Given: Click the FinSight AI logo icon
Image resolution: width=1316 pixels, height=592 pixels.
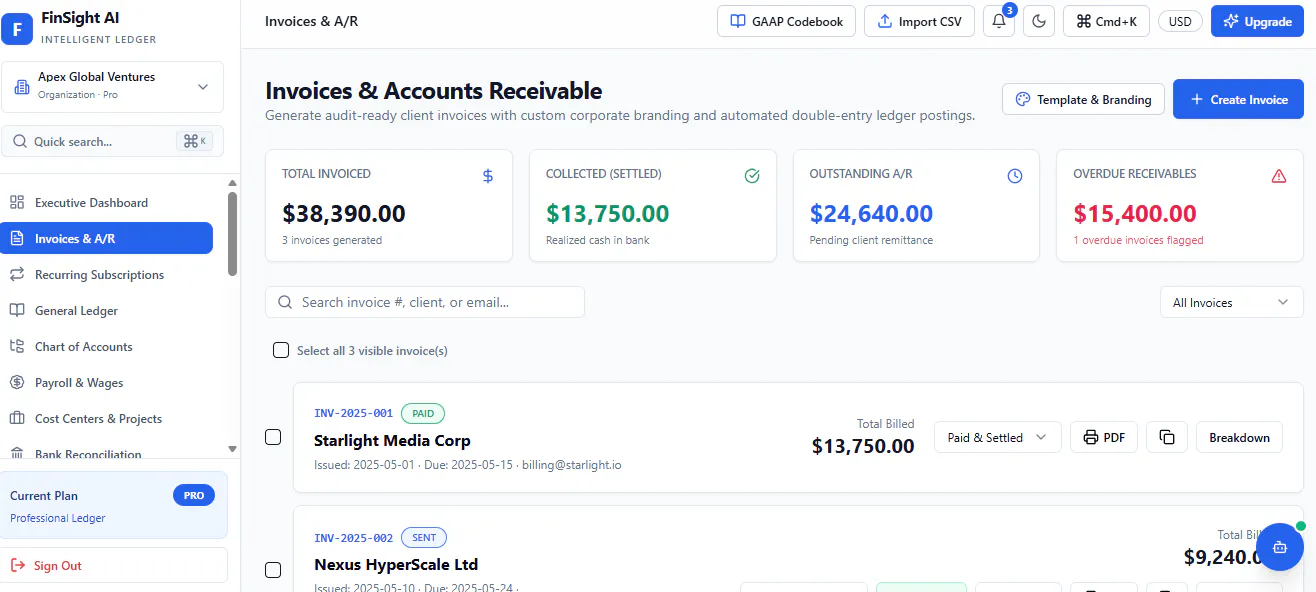Looking at the screenshot, I should 17,28.
